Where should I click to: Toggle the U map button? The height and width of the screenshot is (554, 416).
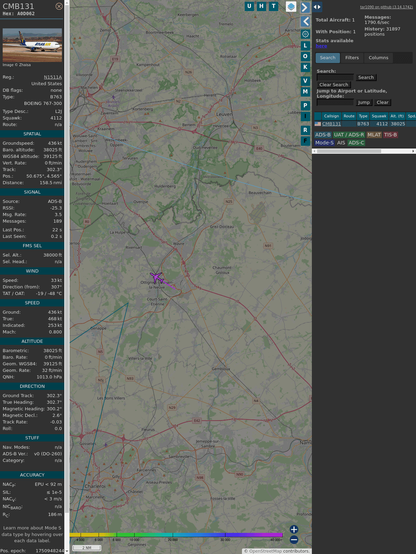(x=250, y=6)
